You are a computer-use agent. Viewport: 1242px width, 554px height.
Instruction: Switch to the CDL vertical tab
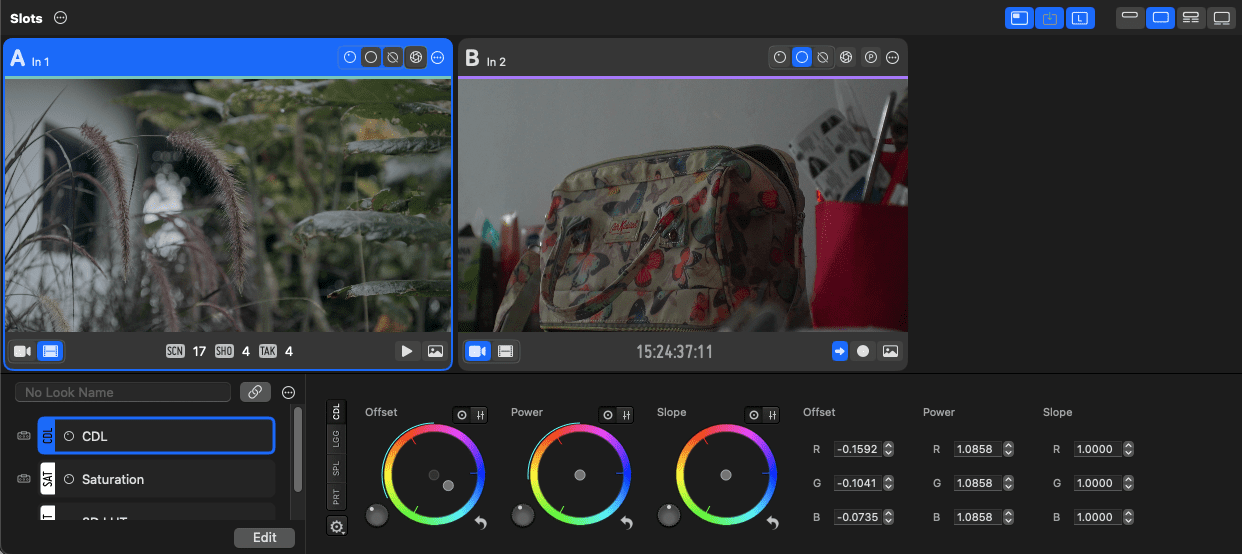[x=336, y=411]
